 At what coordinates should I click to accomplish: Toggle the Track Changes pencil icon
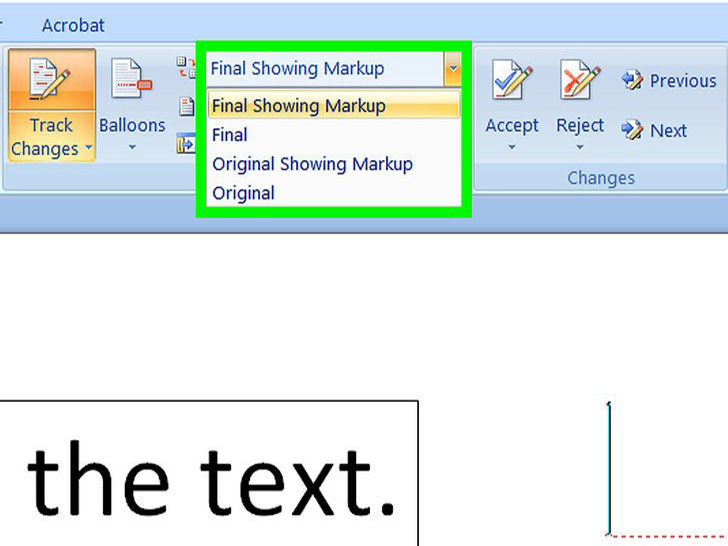tap(52, 79)
